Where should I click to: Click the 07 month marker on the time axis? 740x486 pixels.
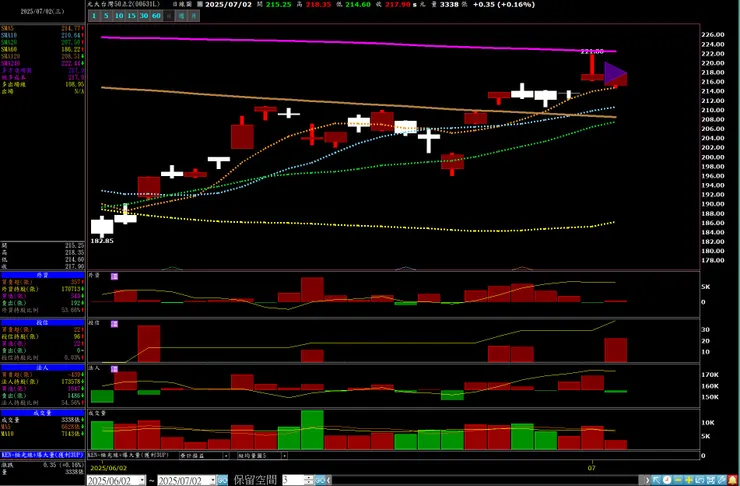click(592, 468)
